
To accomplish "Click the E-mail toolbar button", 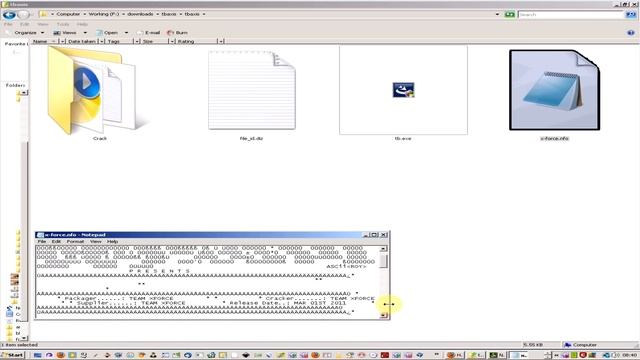I will point(149,32).
